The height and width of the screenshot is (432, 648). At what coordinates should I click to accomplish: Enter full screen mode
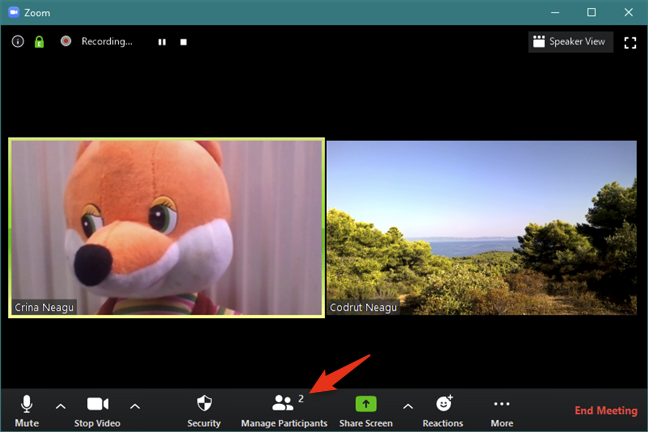630,43
